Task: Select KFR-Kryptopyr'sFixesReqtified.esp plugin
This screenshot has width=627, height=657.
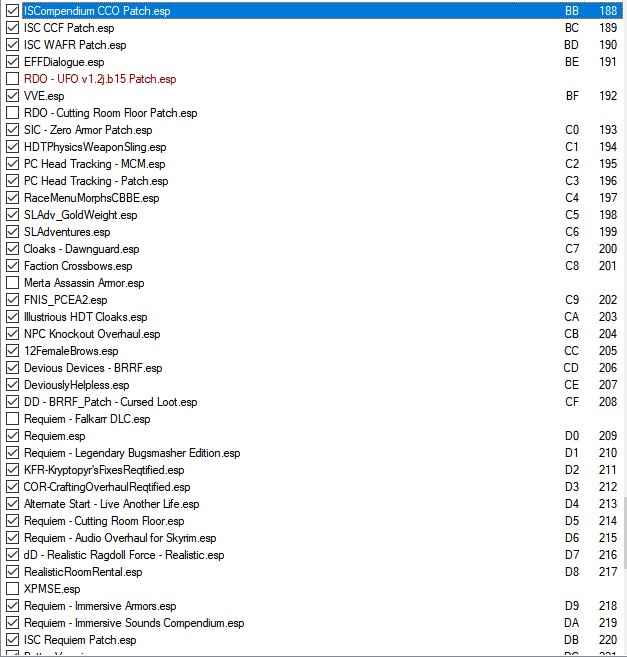Action: coord(104,470)
